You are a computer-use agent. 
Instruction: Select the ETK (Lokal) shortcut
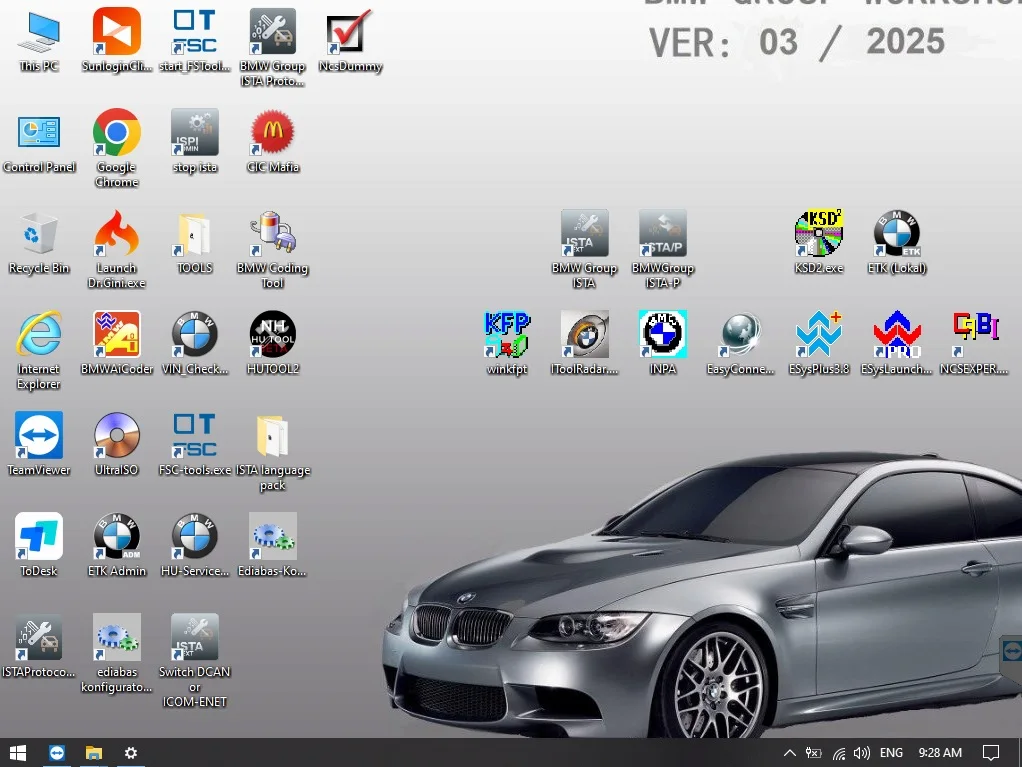point(896,235)
